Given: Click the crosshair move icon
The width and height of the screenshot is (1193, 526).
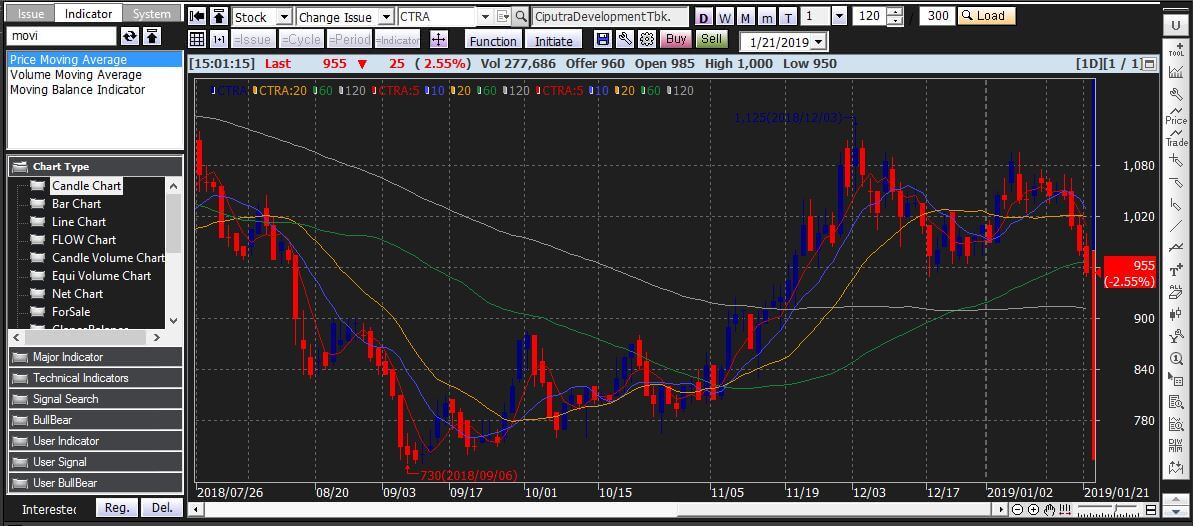Looking at the screenshot, I should point(438,40).
